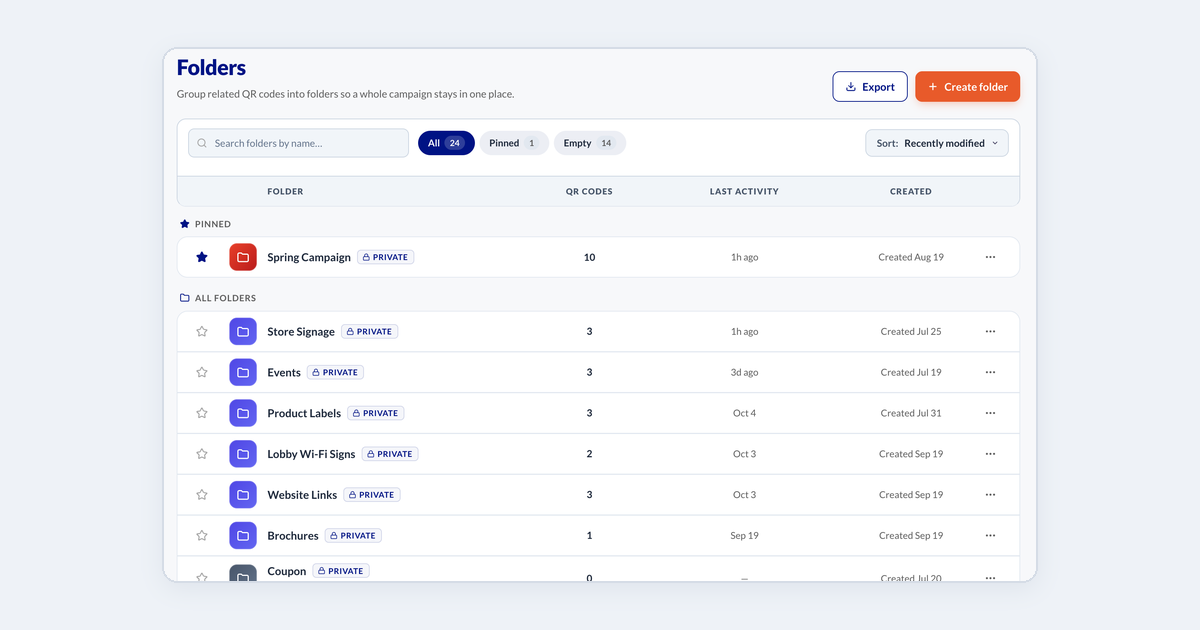Open the Spring Campaign folder name
This screenshot has width=1200, height=630.
(309, 257)
